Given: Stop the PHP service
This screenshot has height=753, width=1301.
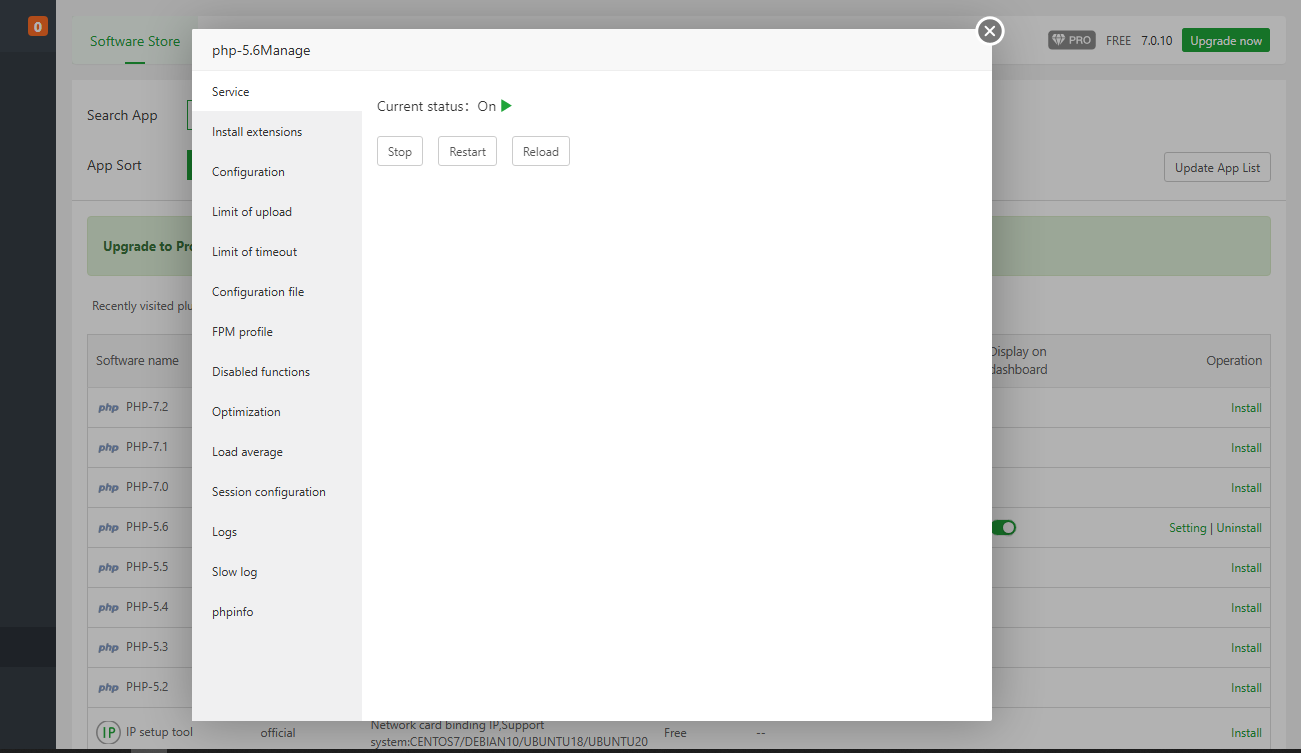Looking at the screenshot, I should (400, 151).
